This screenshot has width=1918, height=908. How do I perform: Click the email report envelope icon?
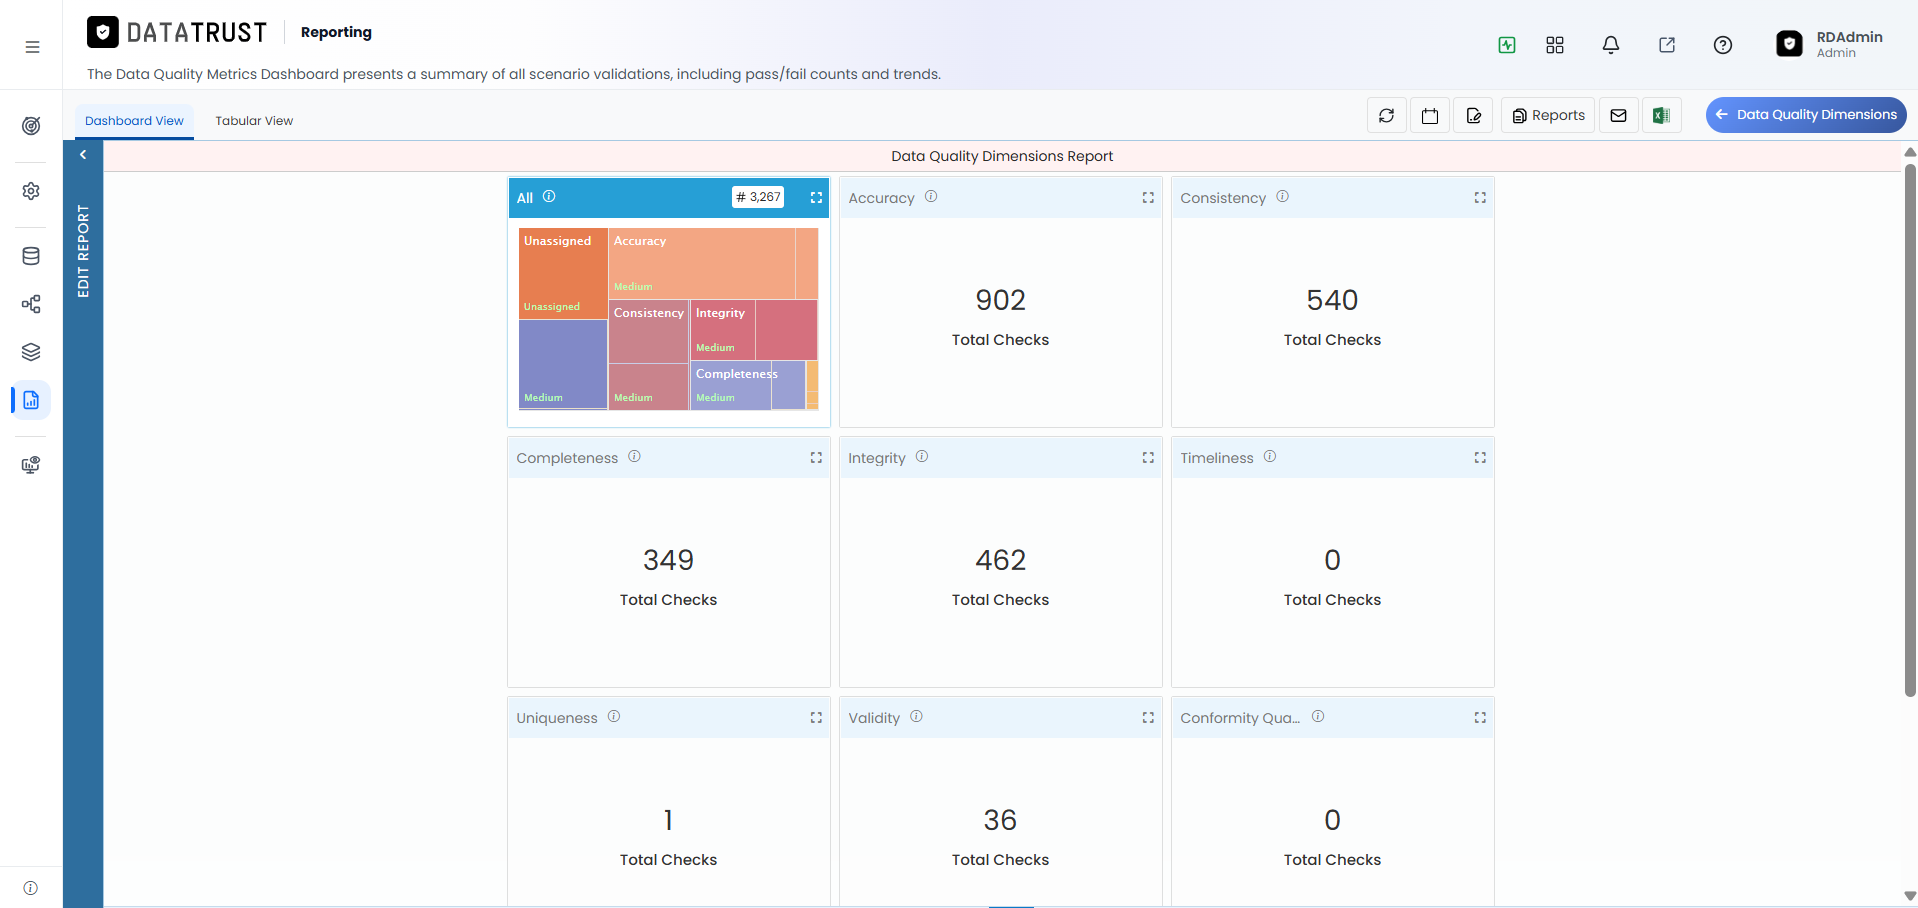click(x=1618, y=115)
